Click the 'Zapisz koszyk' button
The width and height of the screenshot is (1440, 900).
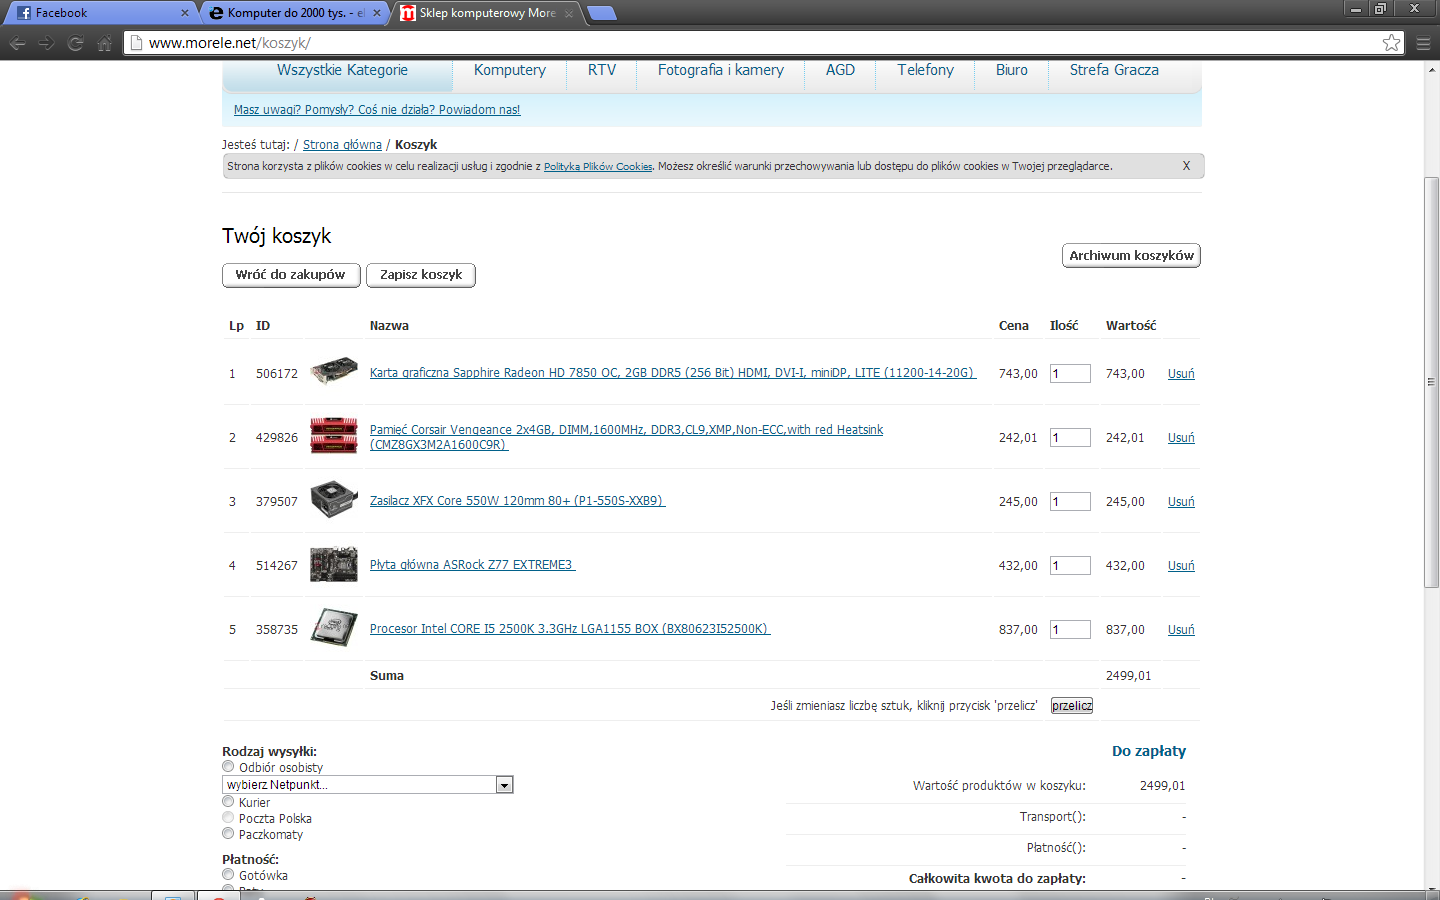(421, 275)
